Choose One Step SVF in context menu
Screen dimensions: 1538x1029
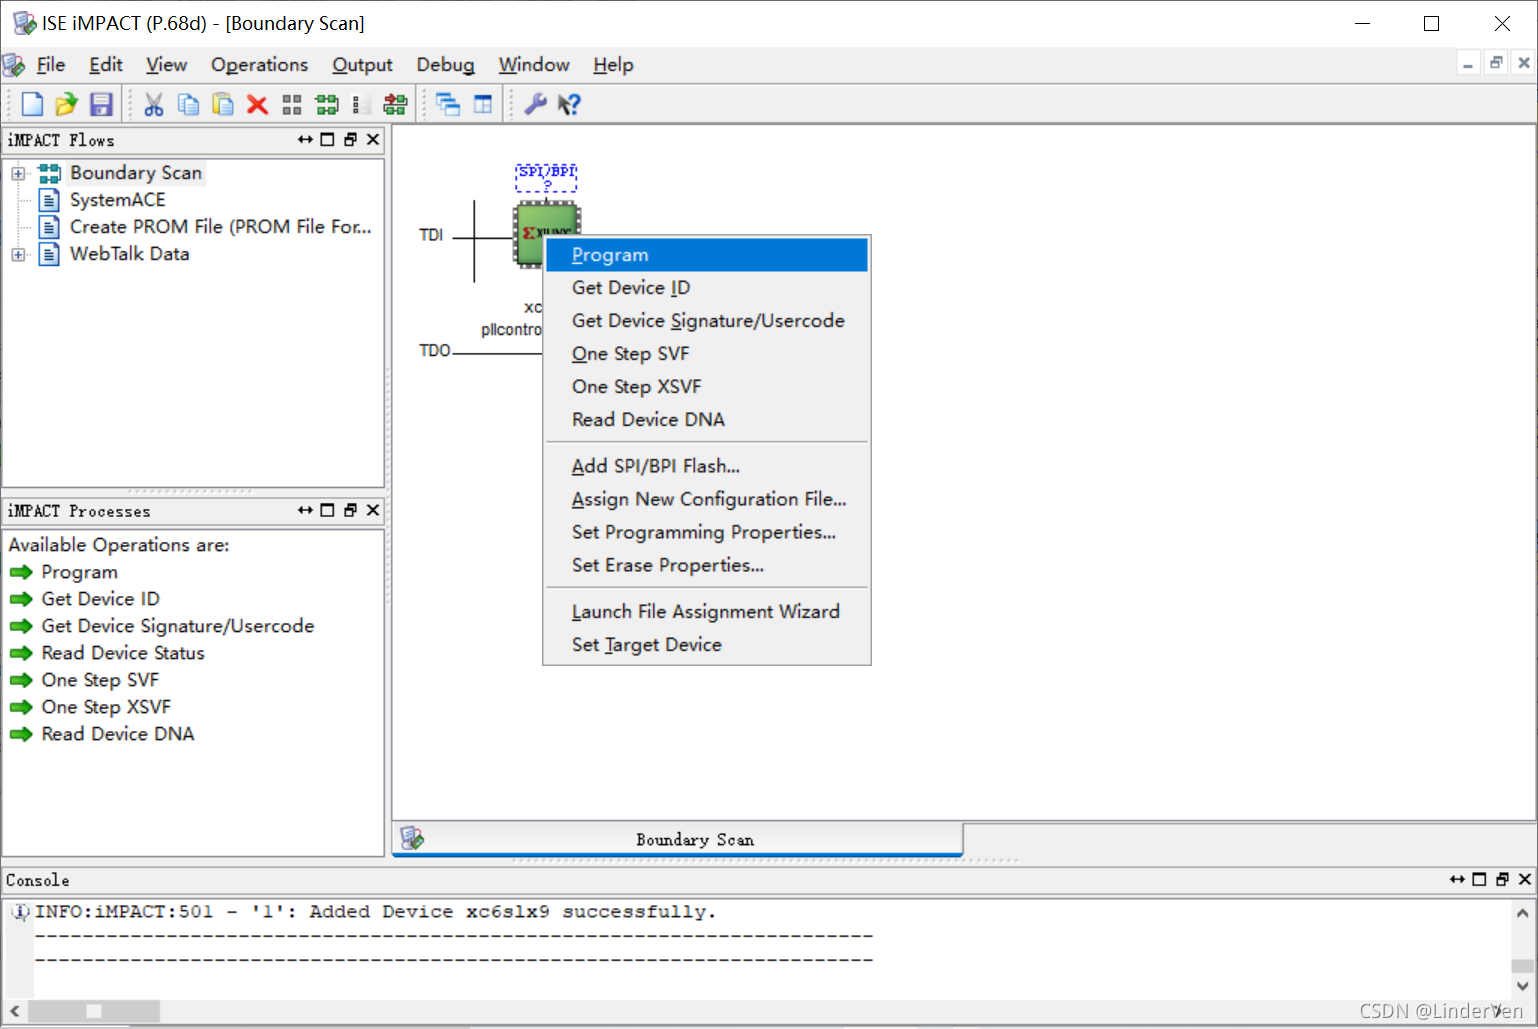(707, 354)
